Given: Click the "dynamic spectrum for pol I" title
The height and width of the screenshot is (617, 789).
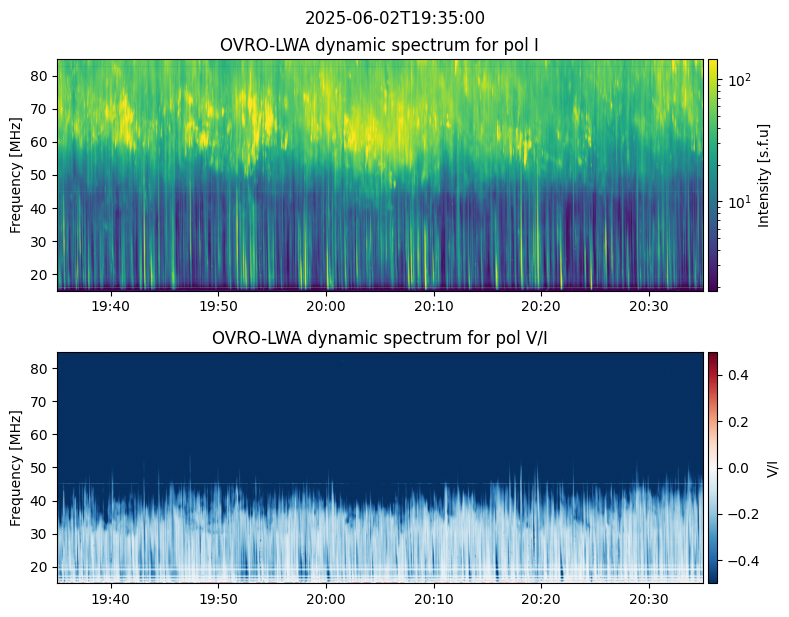Looking at the screenshot, I should [381, 45].
